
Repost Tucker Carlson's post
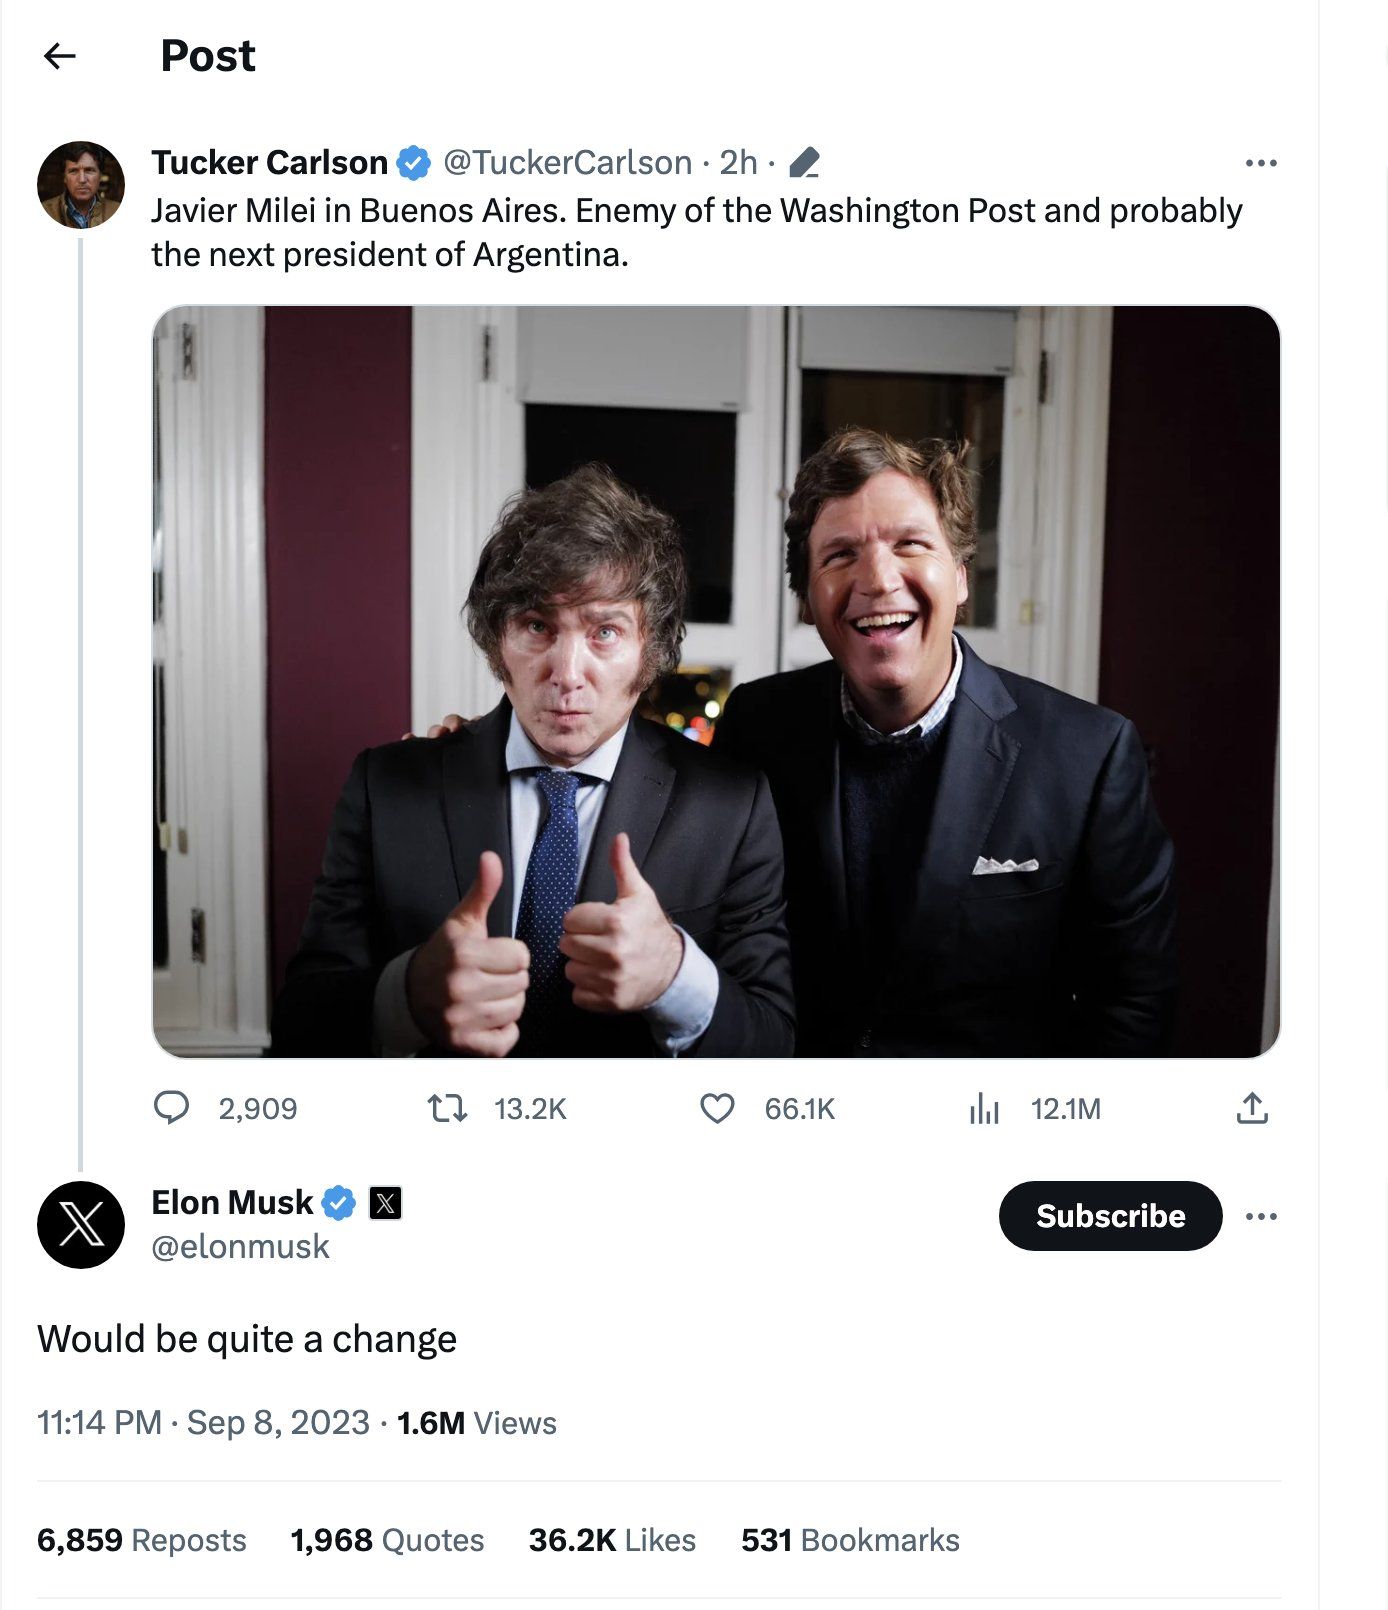(x=447, y=1108)
